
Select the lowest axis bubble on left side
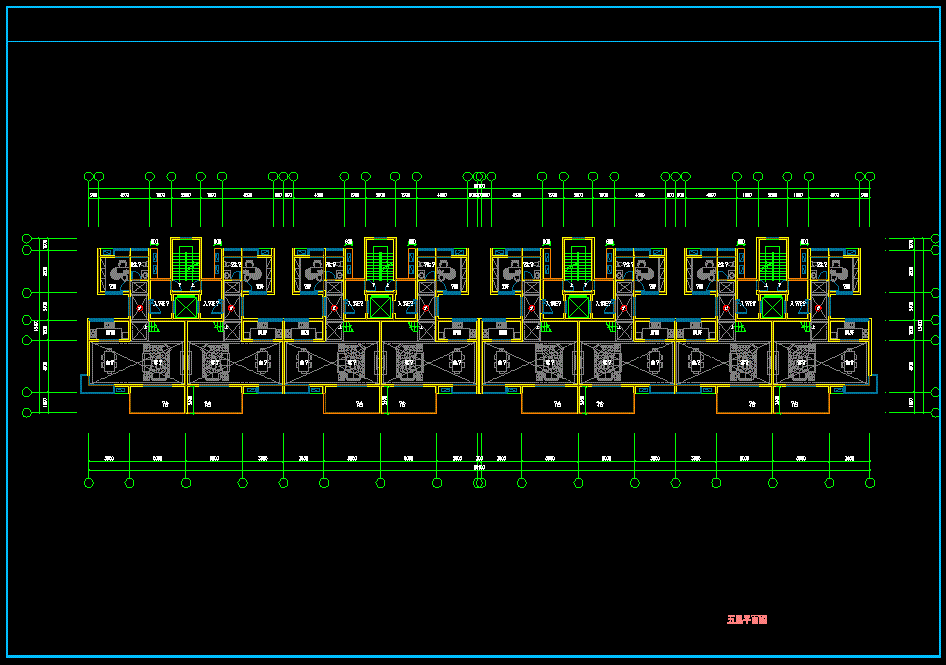coord(27,412)
